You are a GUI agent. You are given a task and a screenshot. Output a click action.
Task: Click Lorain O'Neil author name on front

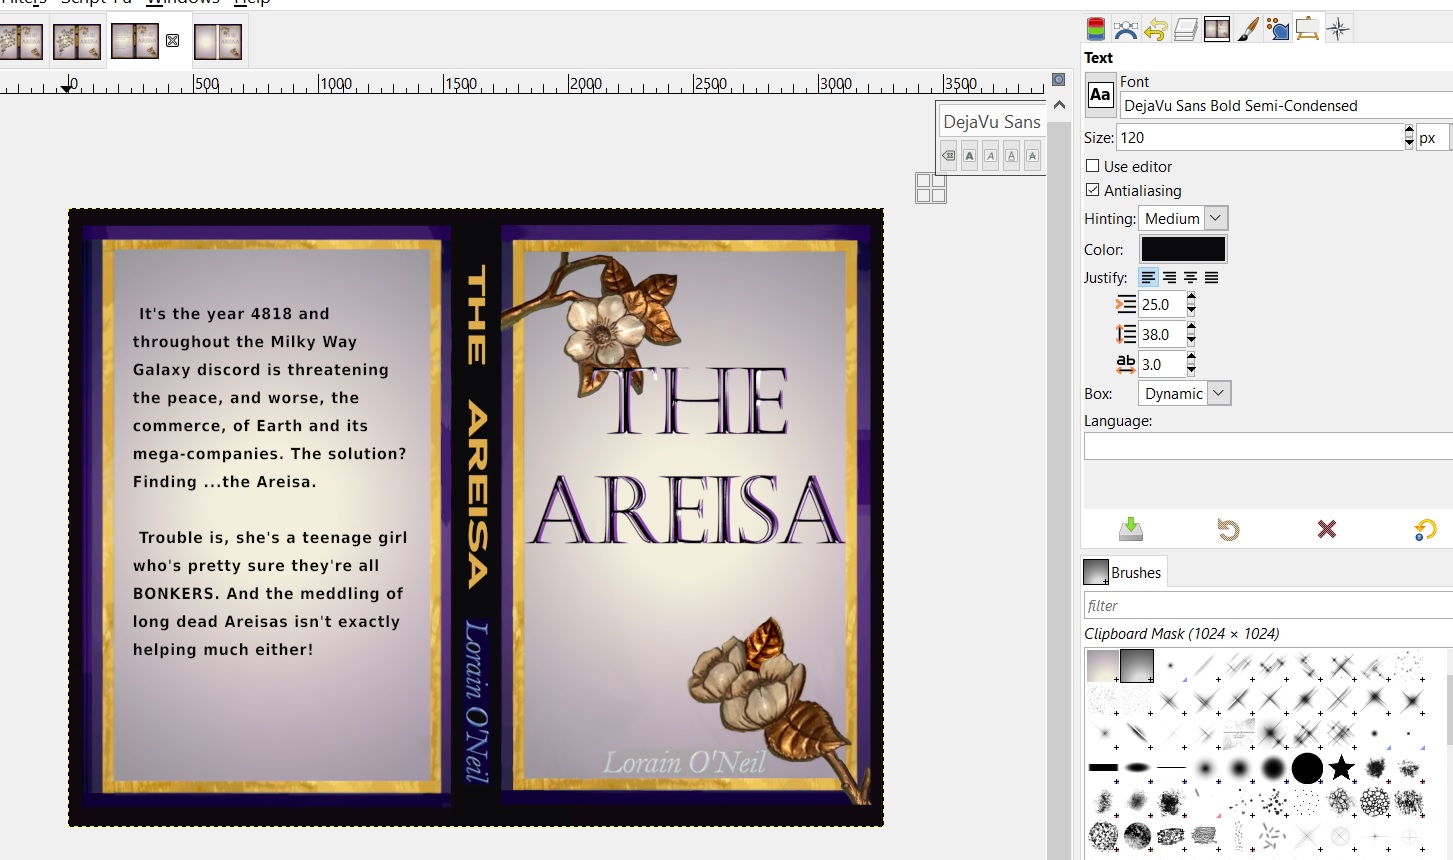[684, 763]
